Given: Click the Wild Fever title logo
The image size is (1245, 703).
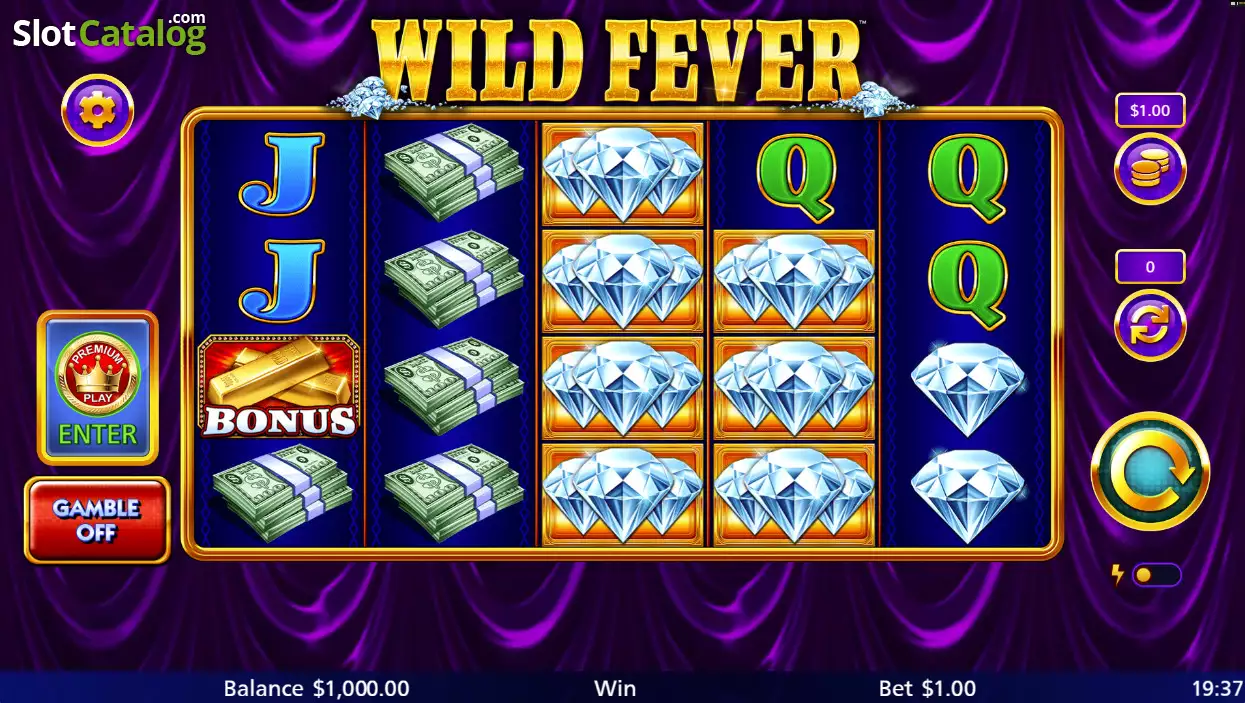Looking at the screenshot, I should tap(617, 58).
